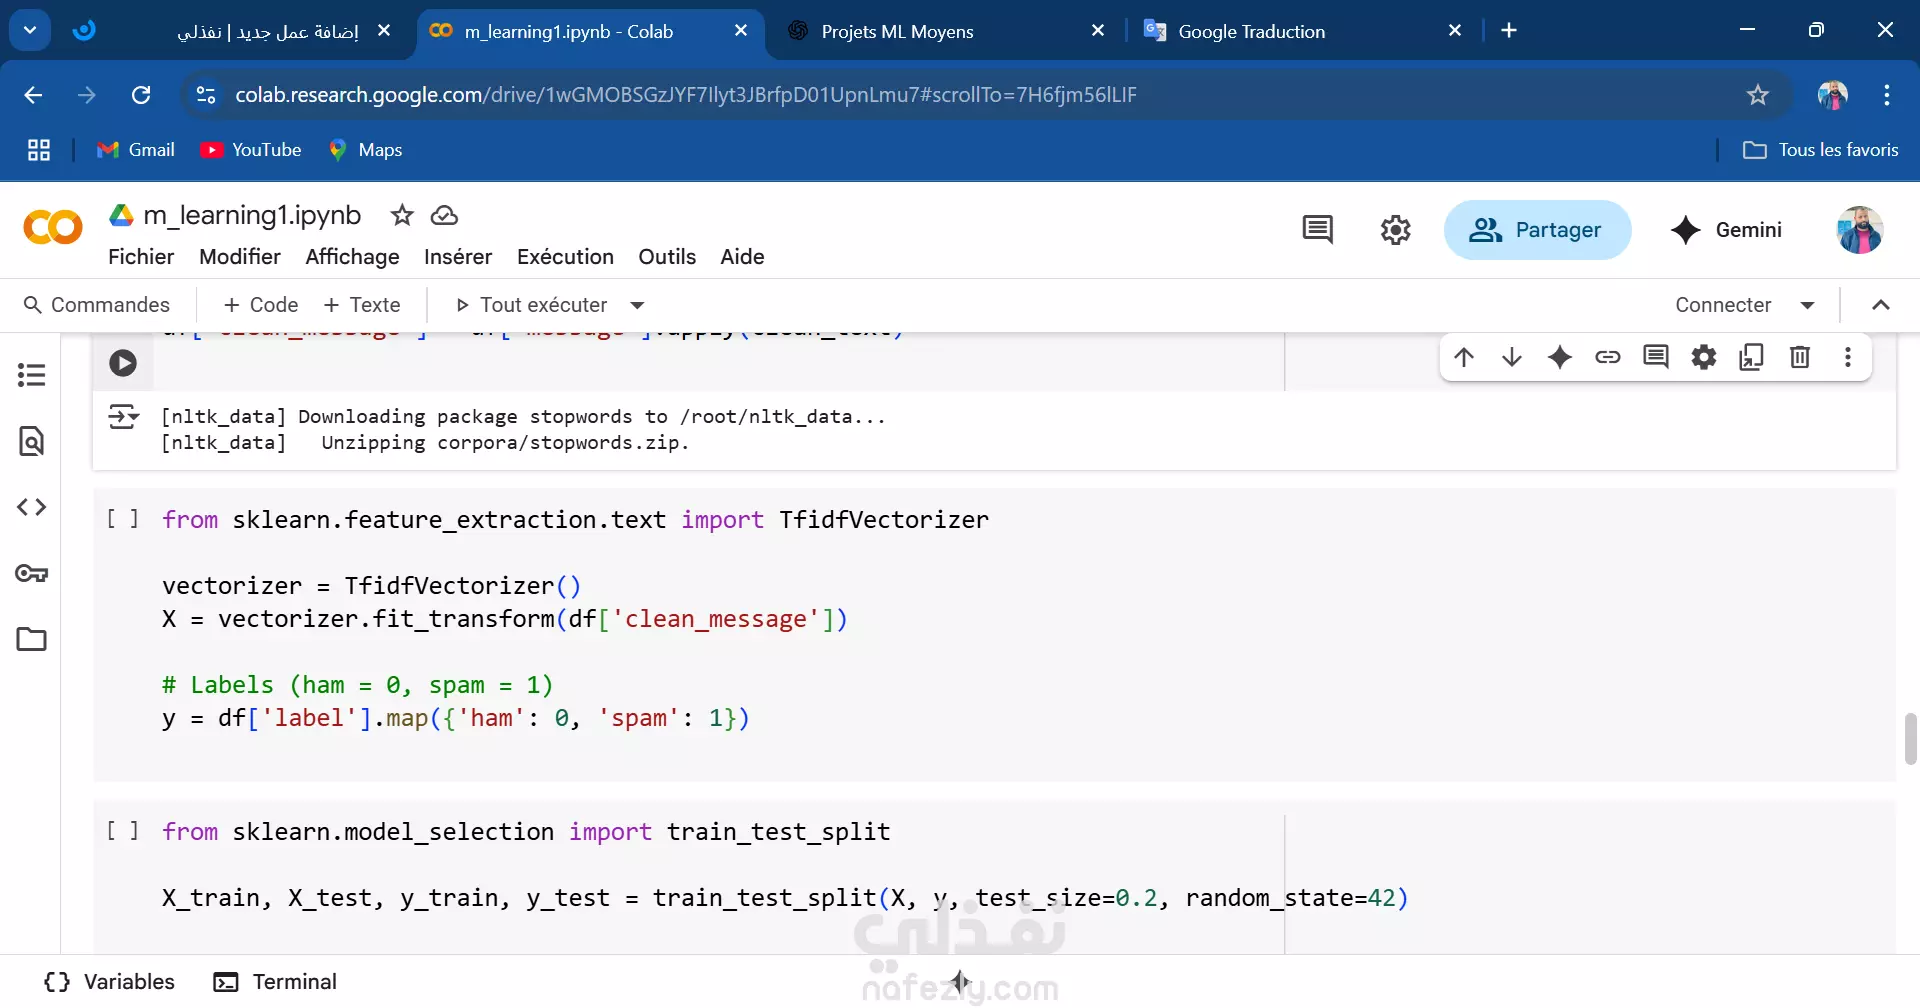Image resolution: width=1920 pixels, height=1008 pixels.
Task: Add a comment to the cell
Action: [1656, 357]
